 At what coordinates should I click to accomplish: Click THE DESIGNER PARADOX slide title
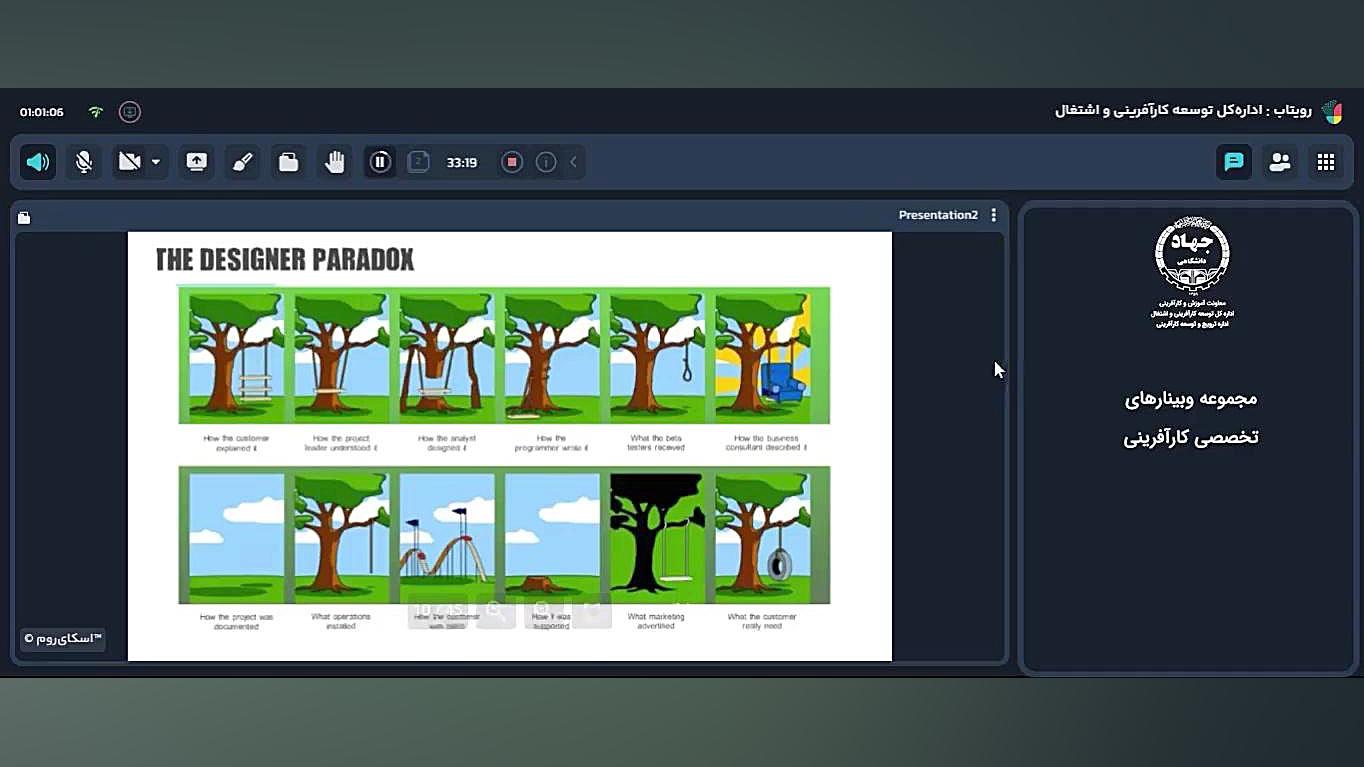click(x=285, y=260)
